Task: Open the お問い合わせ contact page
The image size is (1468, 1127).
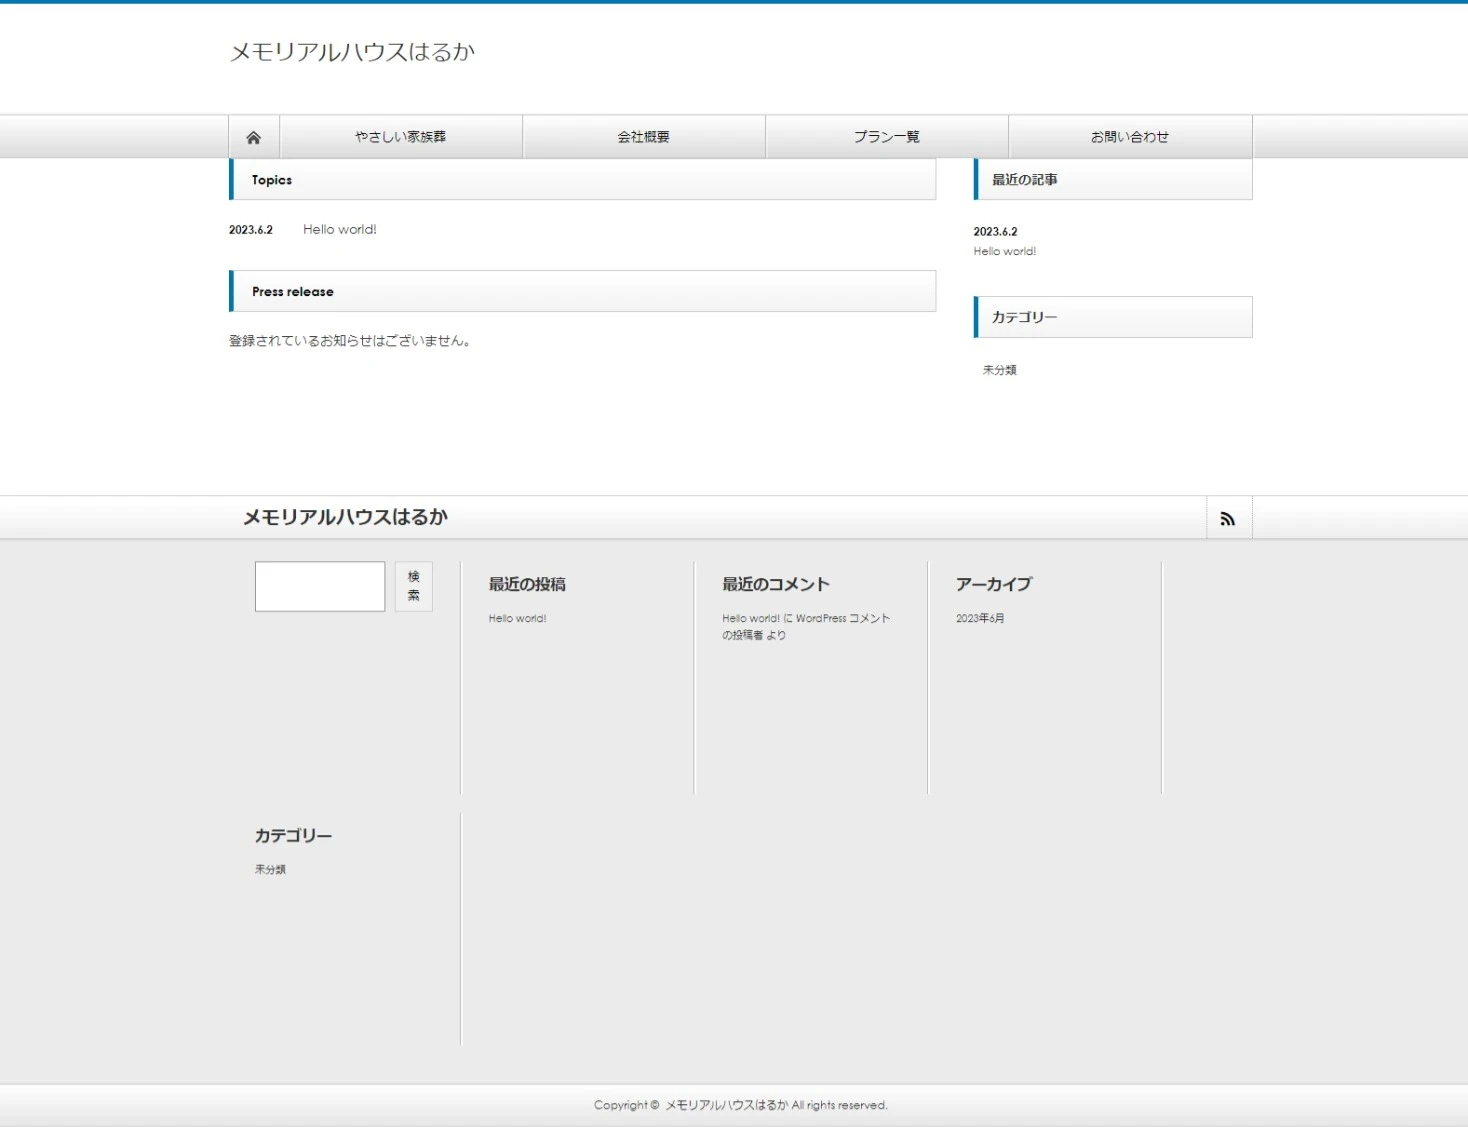Action: (x=1129, y=137)
